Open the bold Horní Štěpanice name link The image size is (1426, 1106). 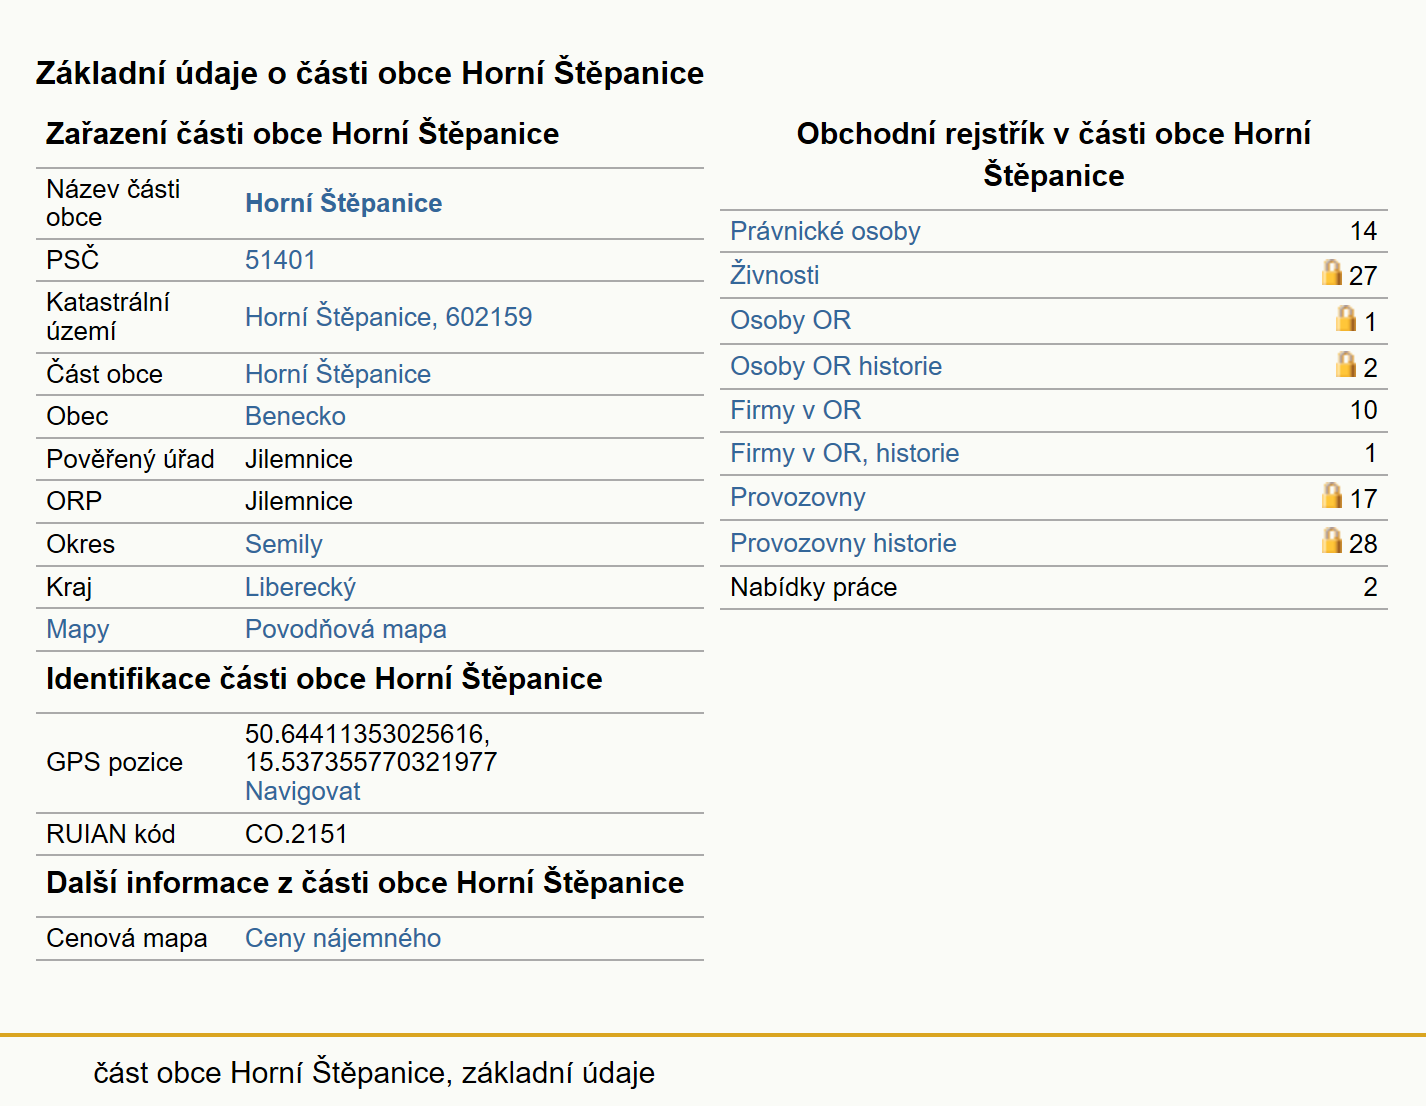(343, 203)
